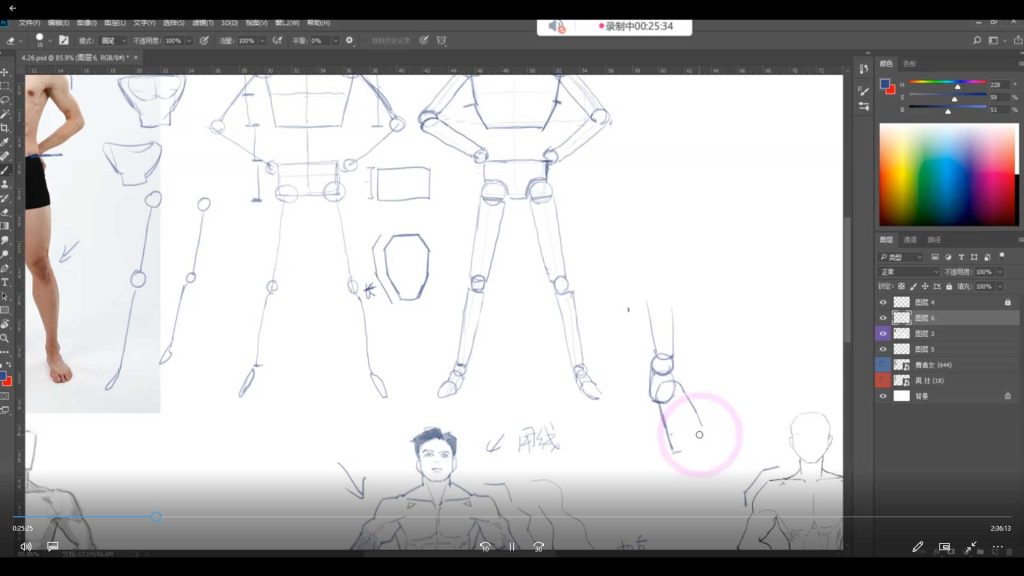This screenshot has height=576, width=1024.
Task: Click video progress bar knob
Action: [155, 517]
